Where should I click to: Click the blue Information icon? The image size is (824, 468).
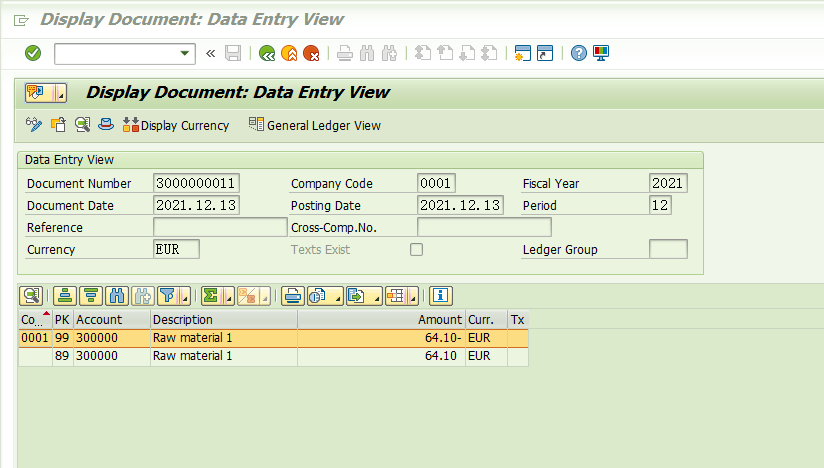[440, 296]
